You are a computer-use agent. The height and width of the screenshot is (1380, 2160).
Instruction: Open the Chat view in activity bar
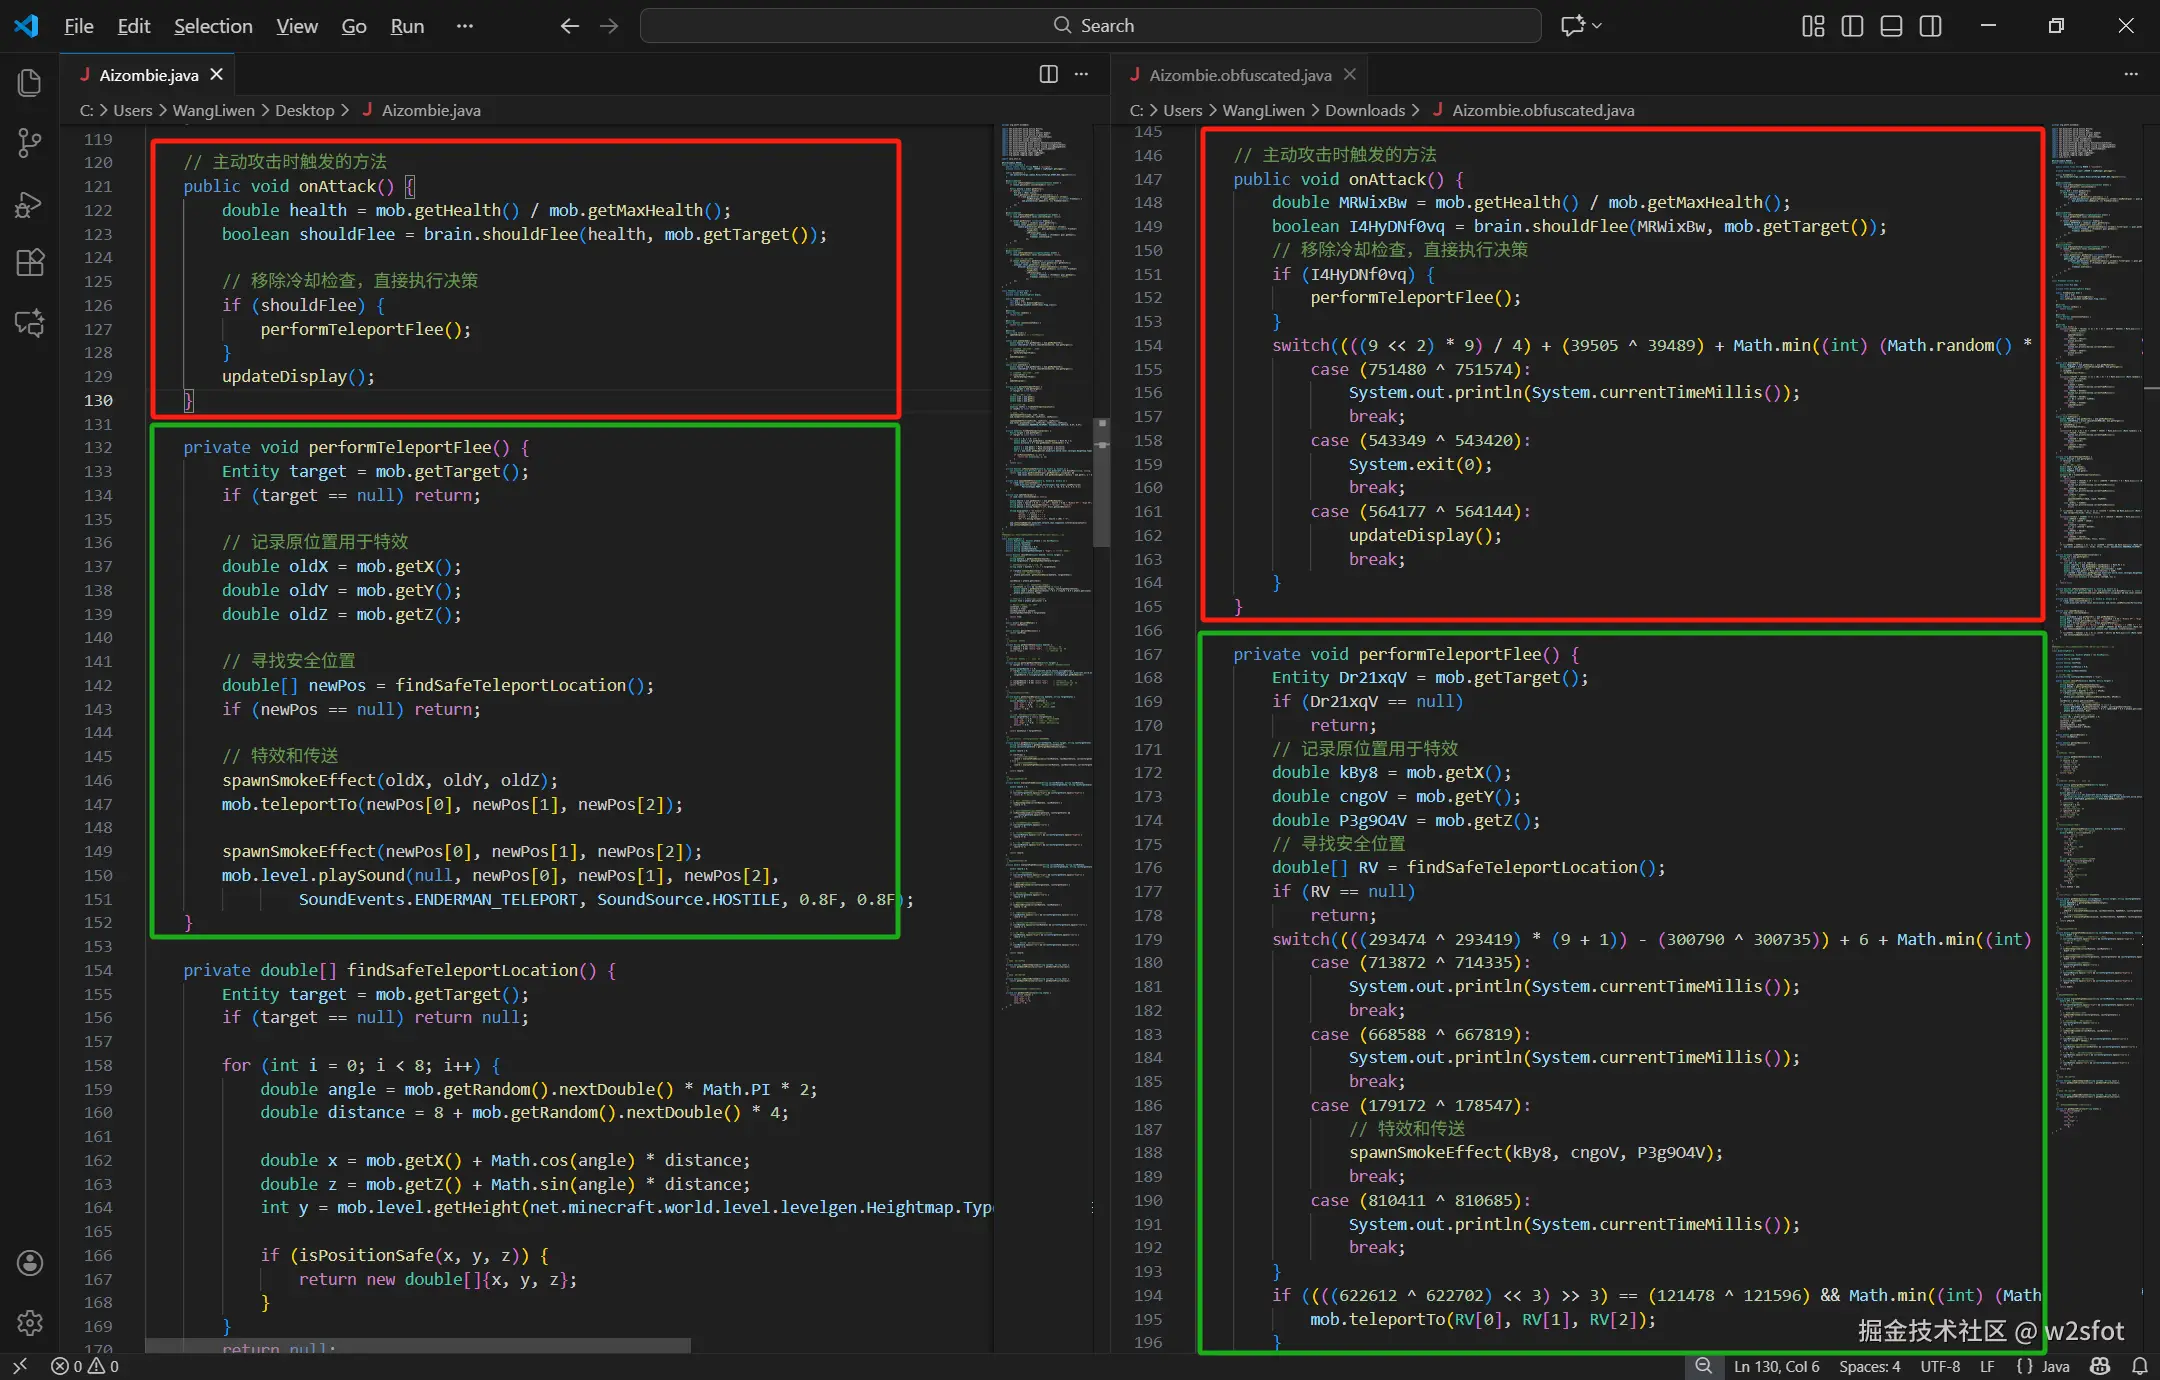click(x=30, y=323)
